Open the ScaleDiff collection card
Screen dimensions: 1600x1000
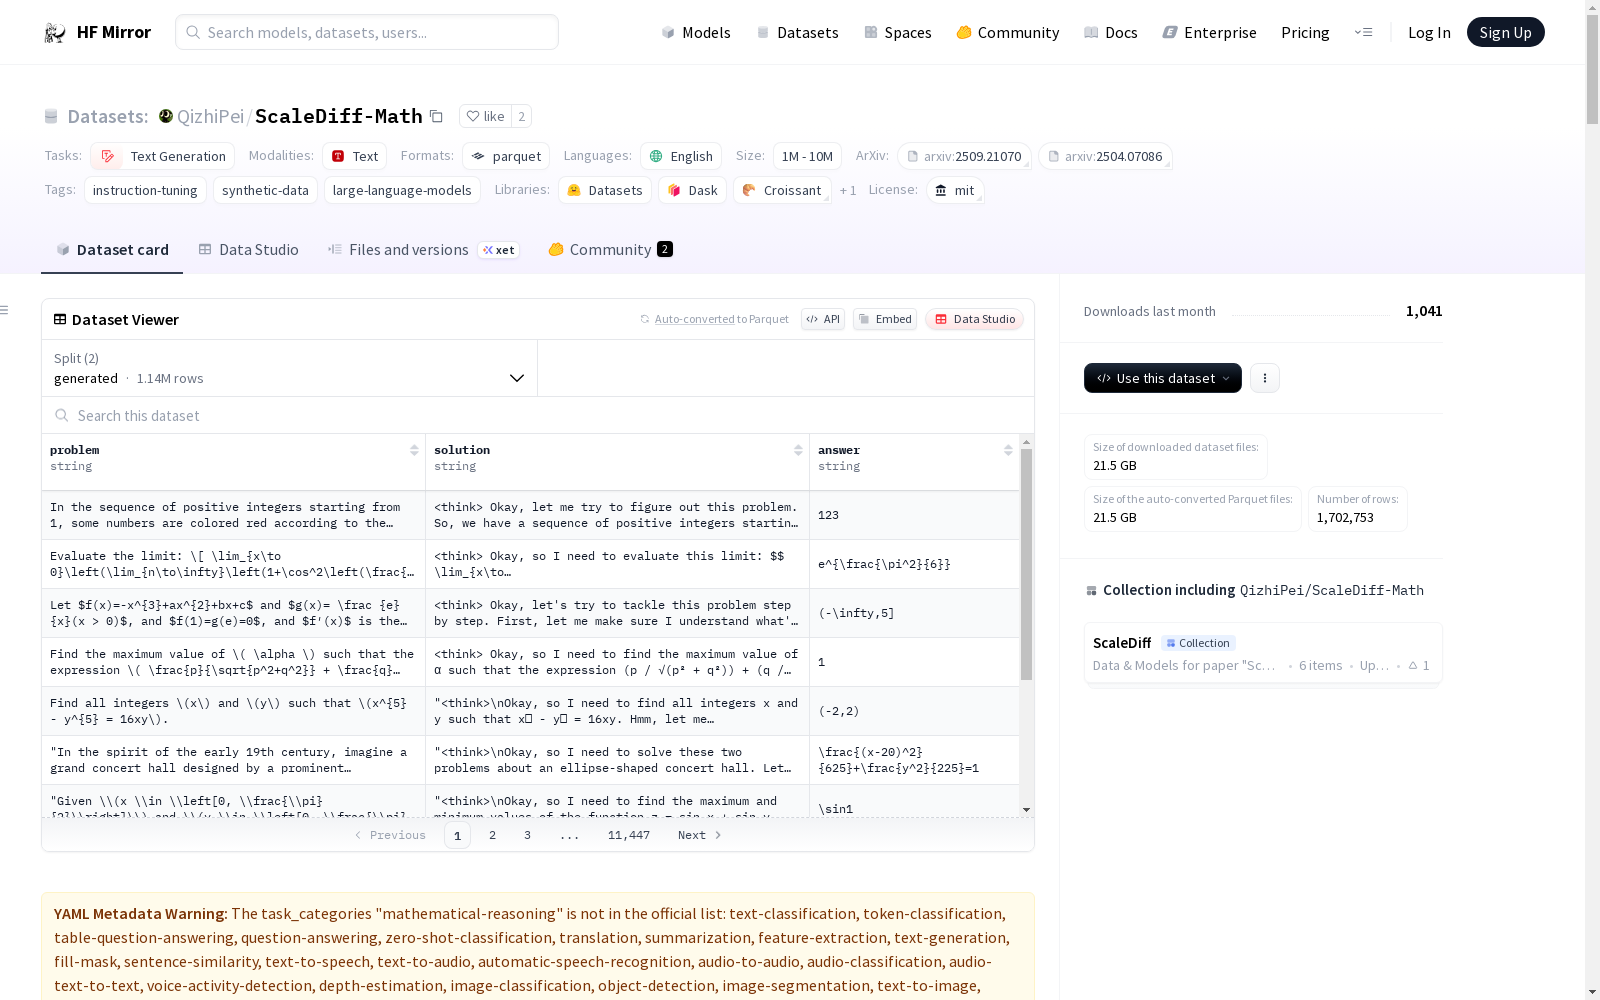coord(1263,653)
